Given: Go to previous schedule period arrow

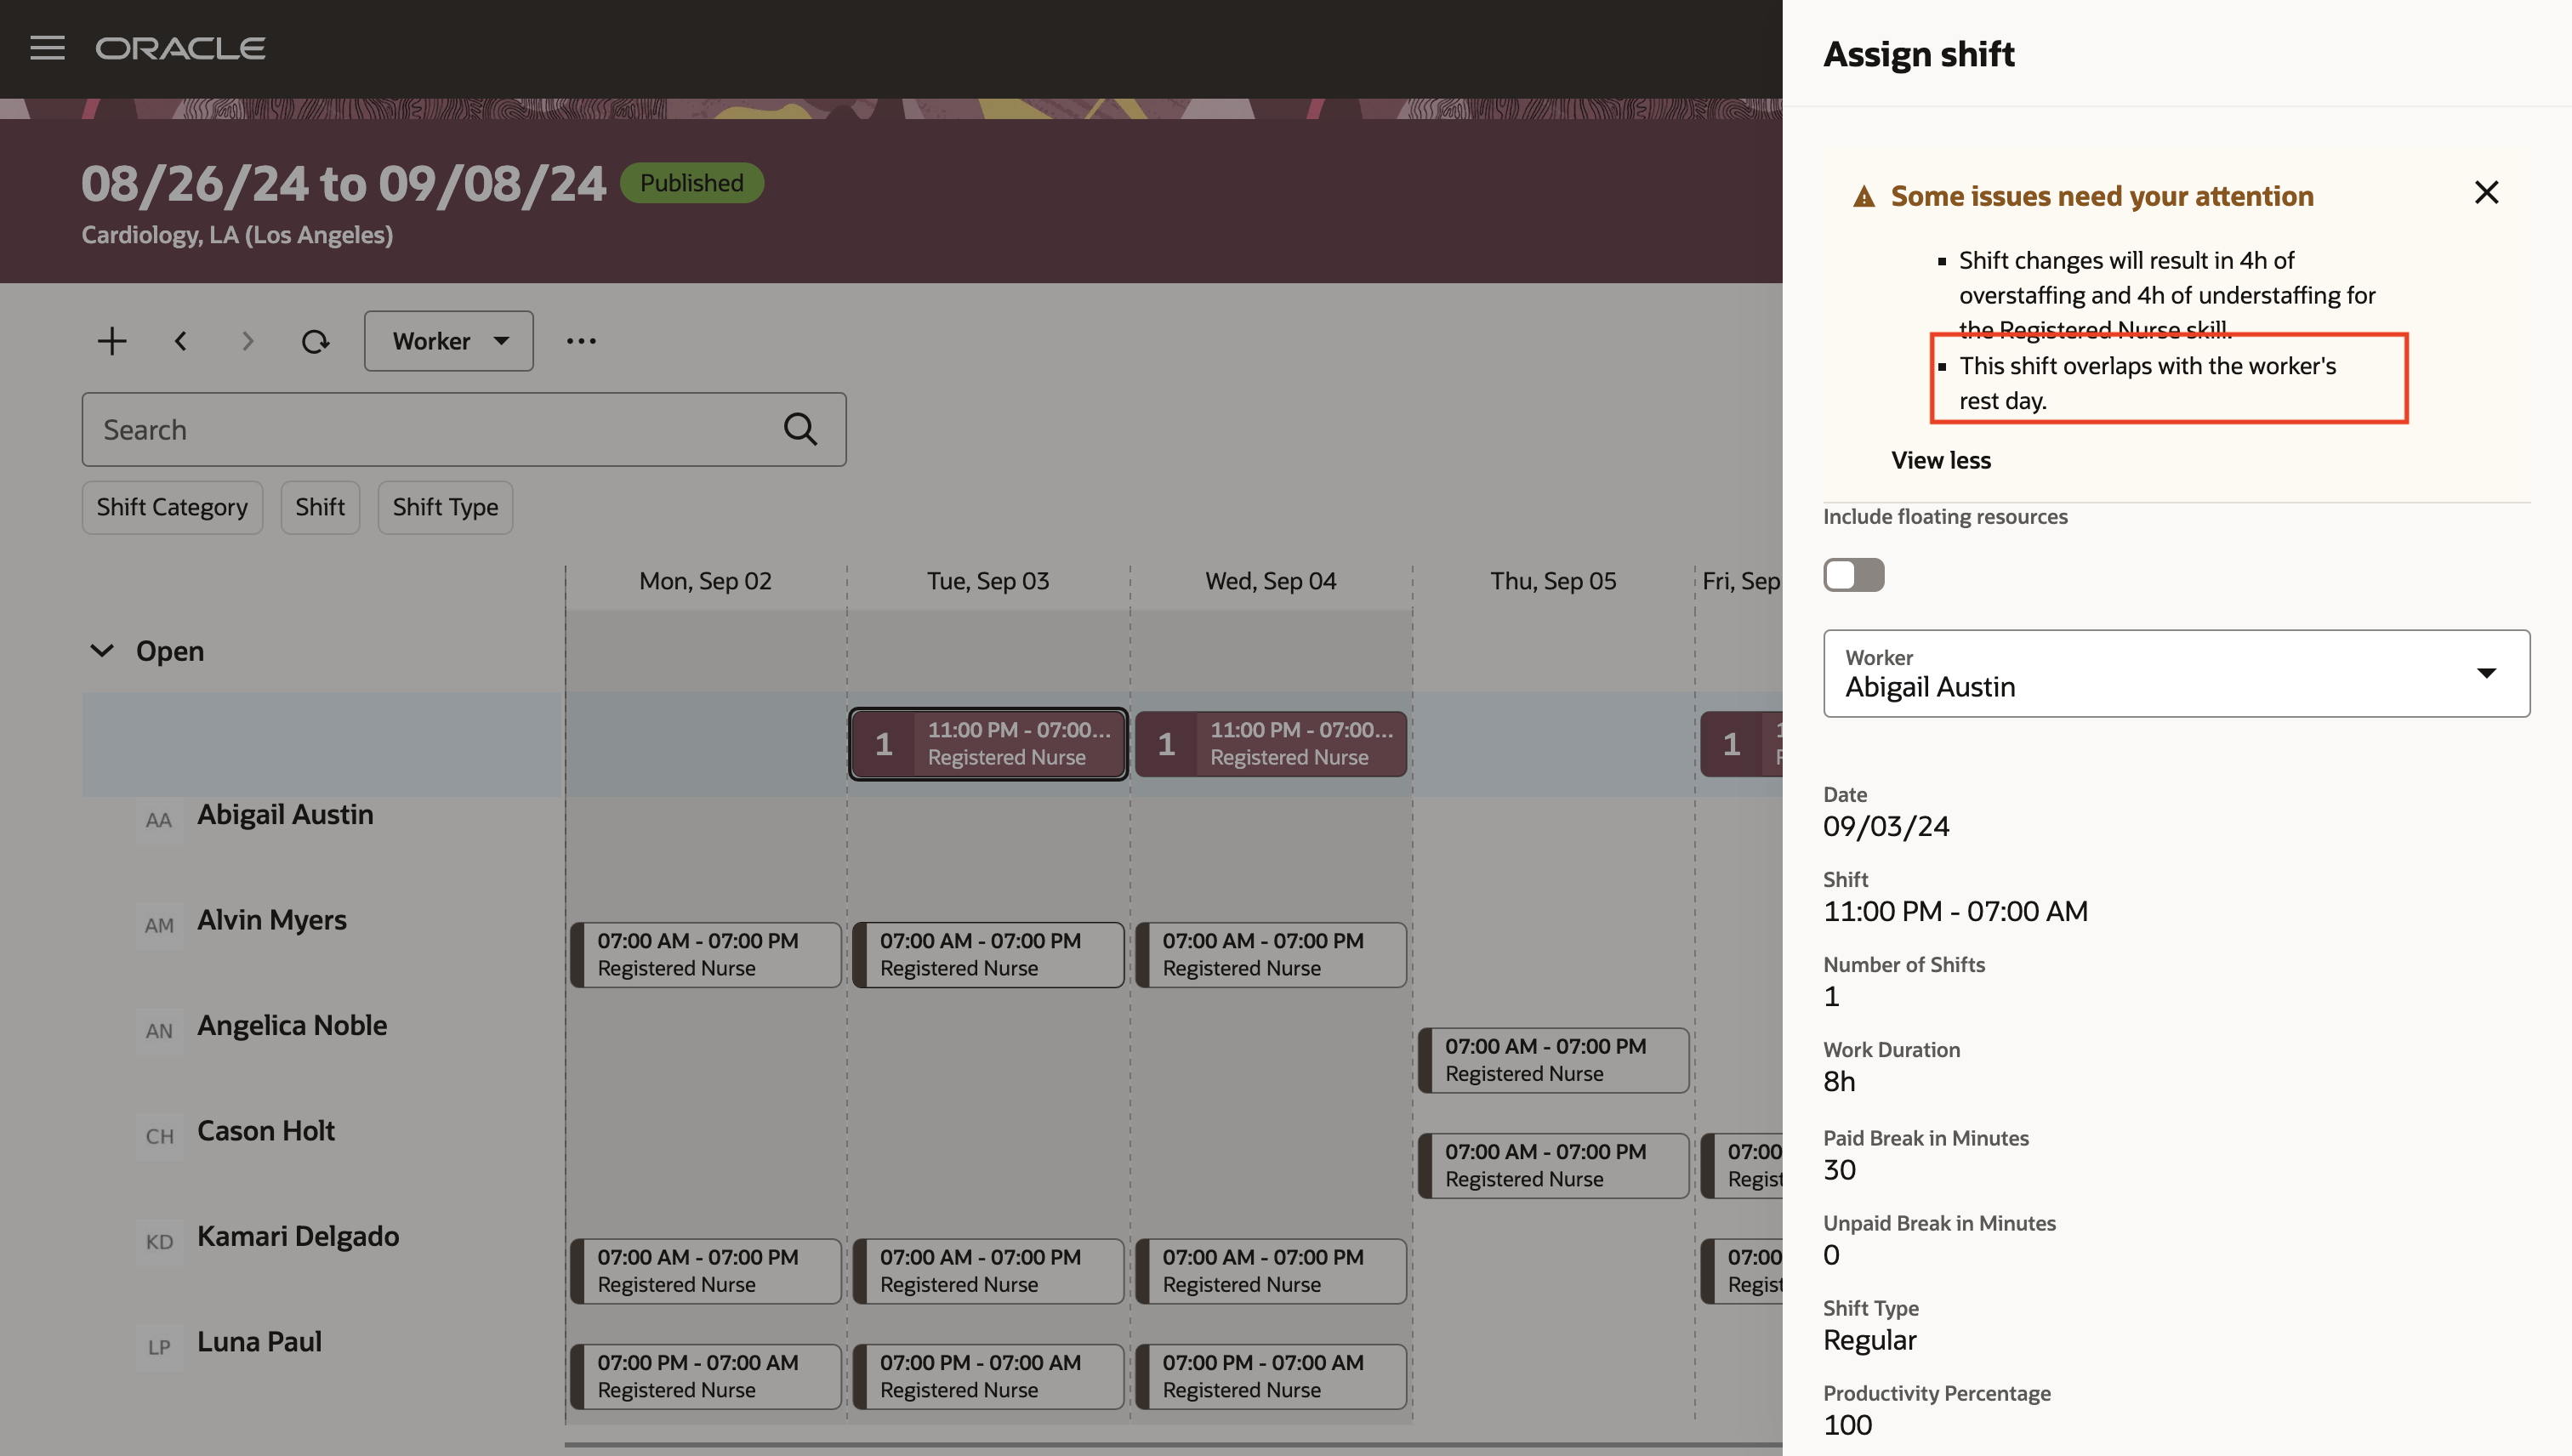Looking at the screenshot, I should 180,341.
